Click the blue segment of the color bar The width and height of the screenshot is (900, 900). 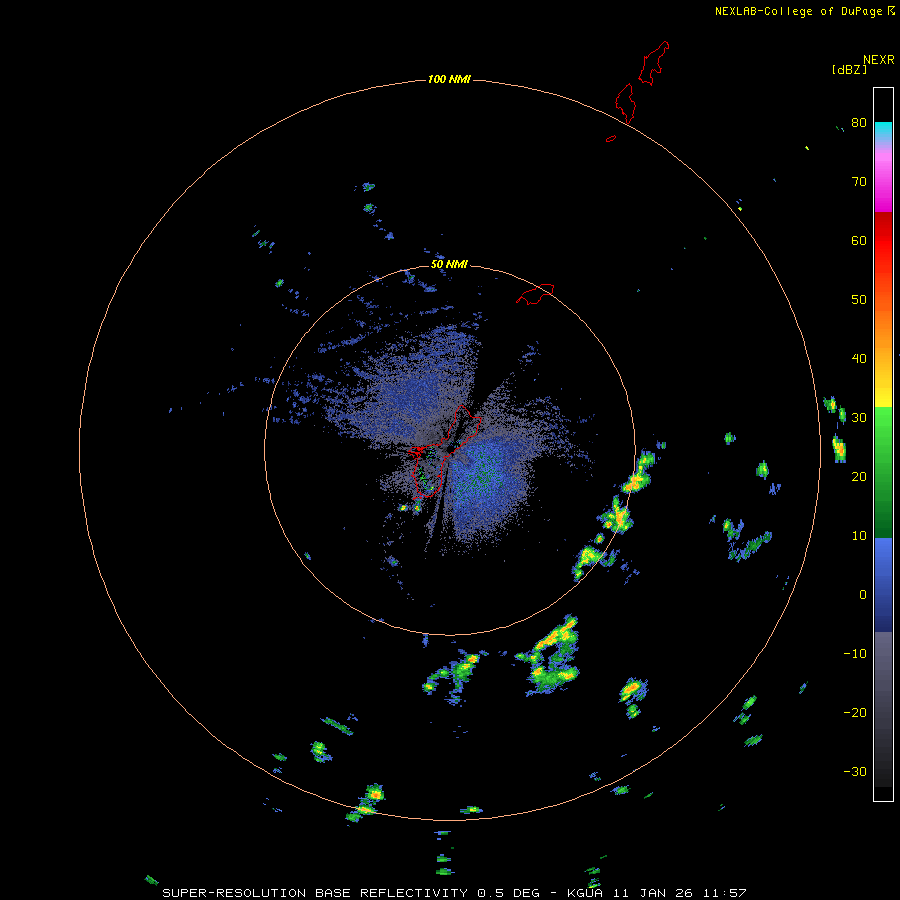coord(883,584)
